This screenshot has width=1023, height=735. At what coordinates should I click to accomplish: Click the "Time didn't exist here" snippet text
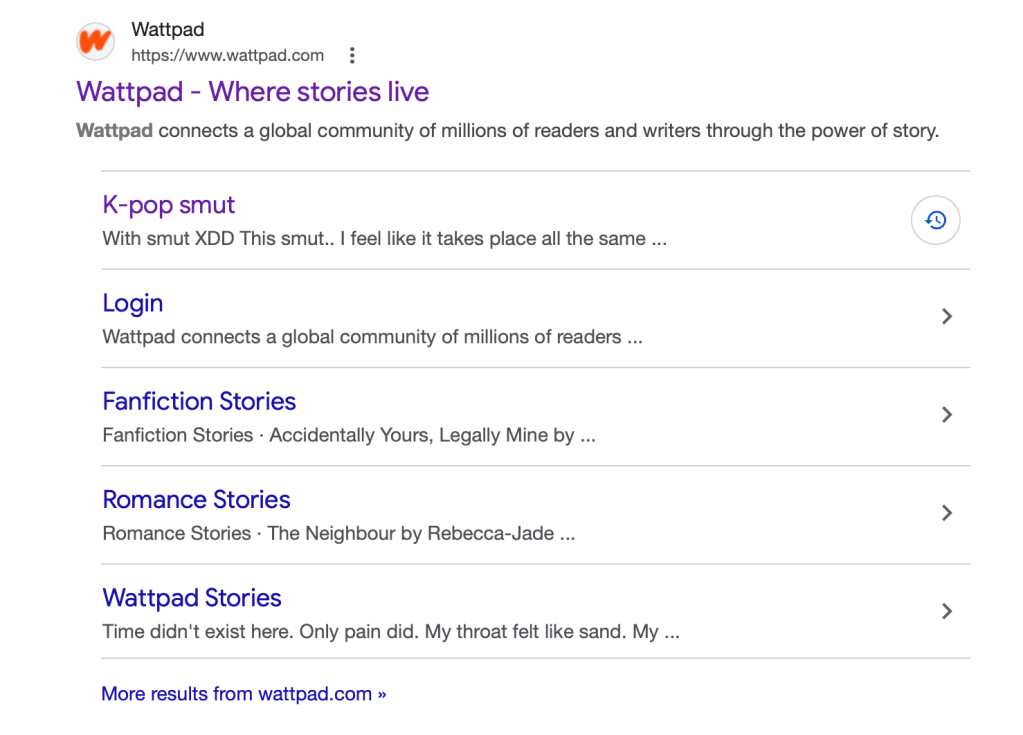391,631
